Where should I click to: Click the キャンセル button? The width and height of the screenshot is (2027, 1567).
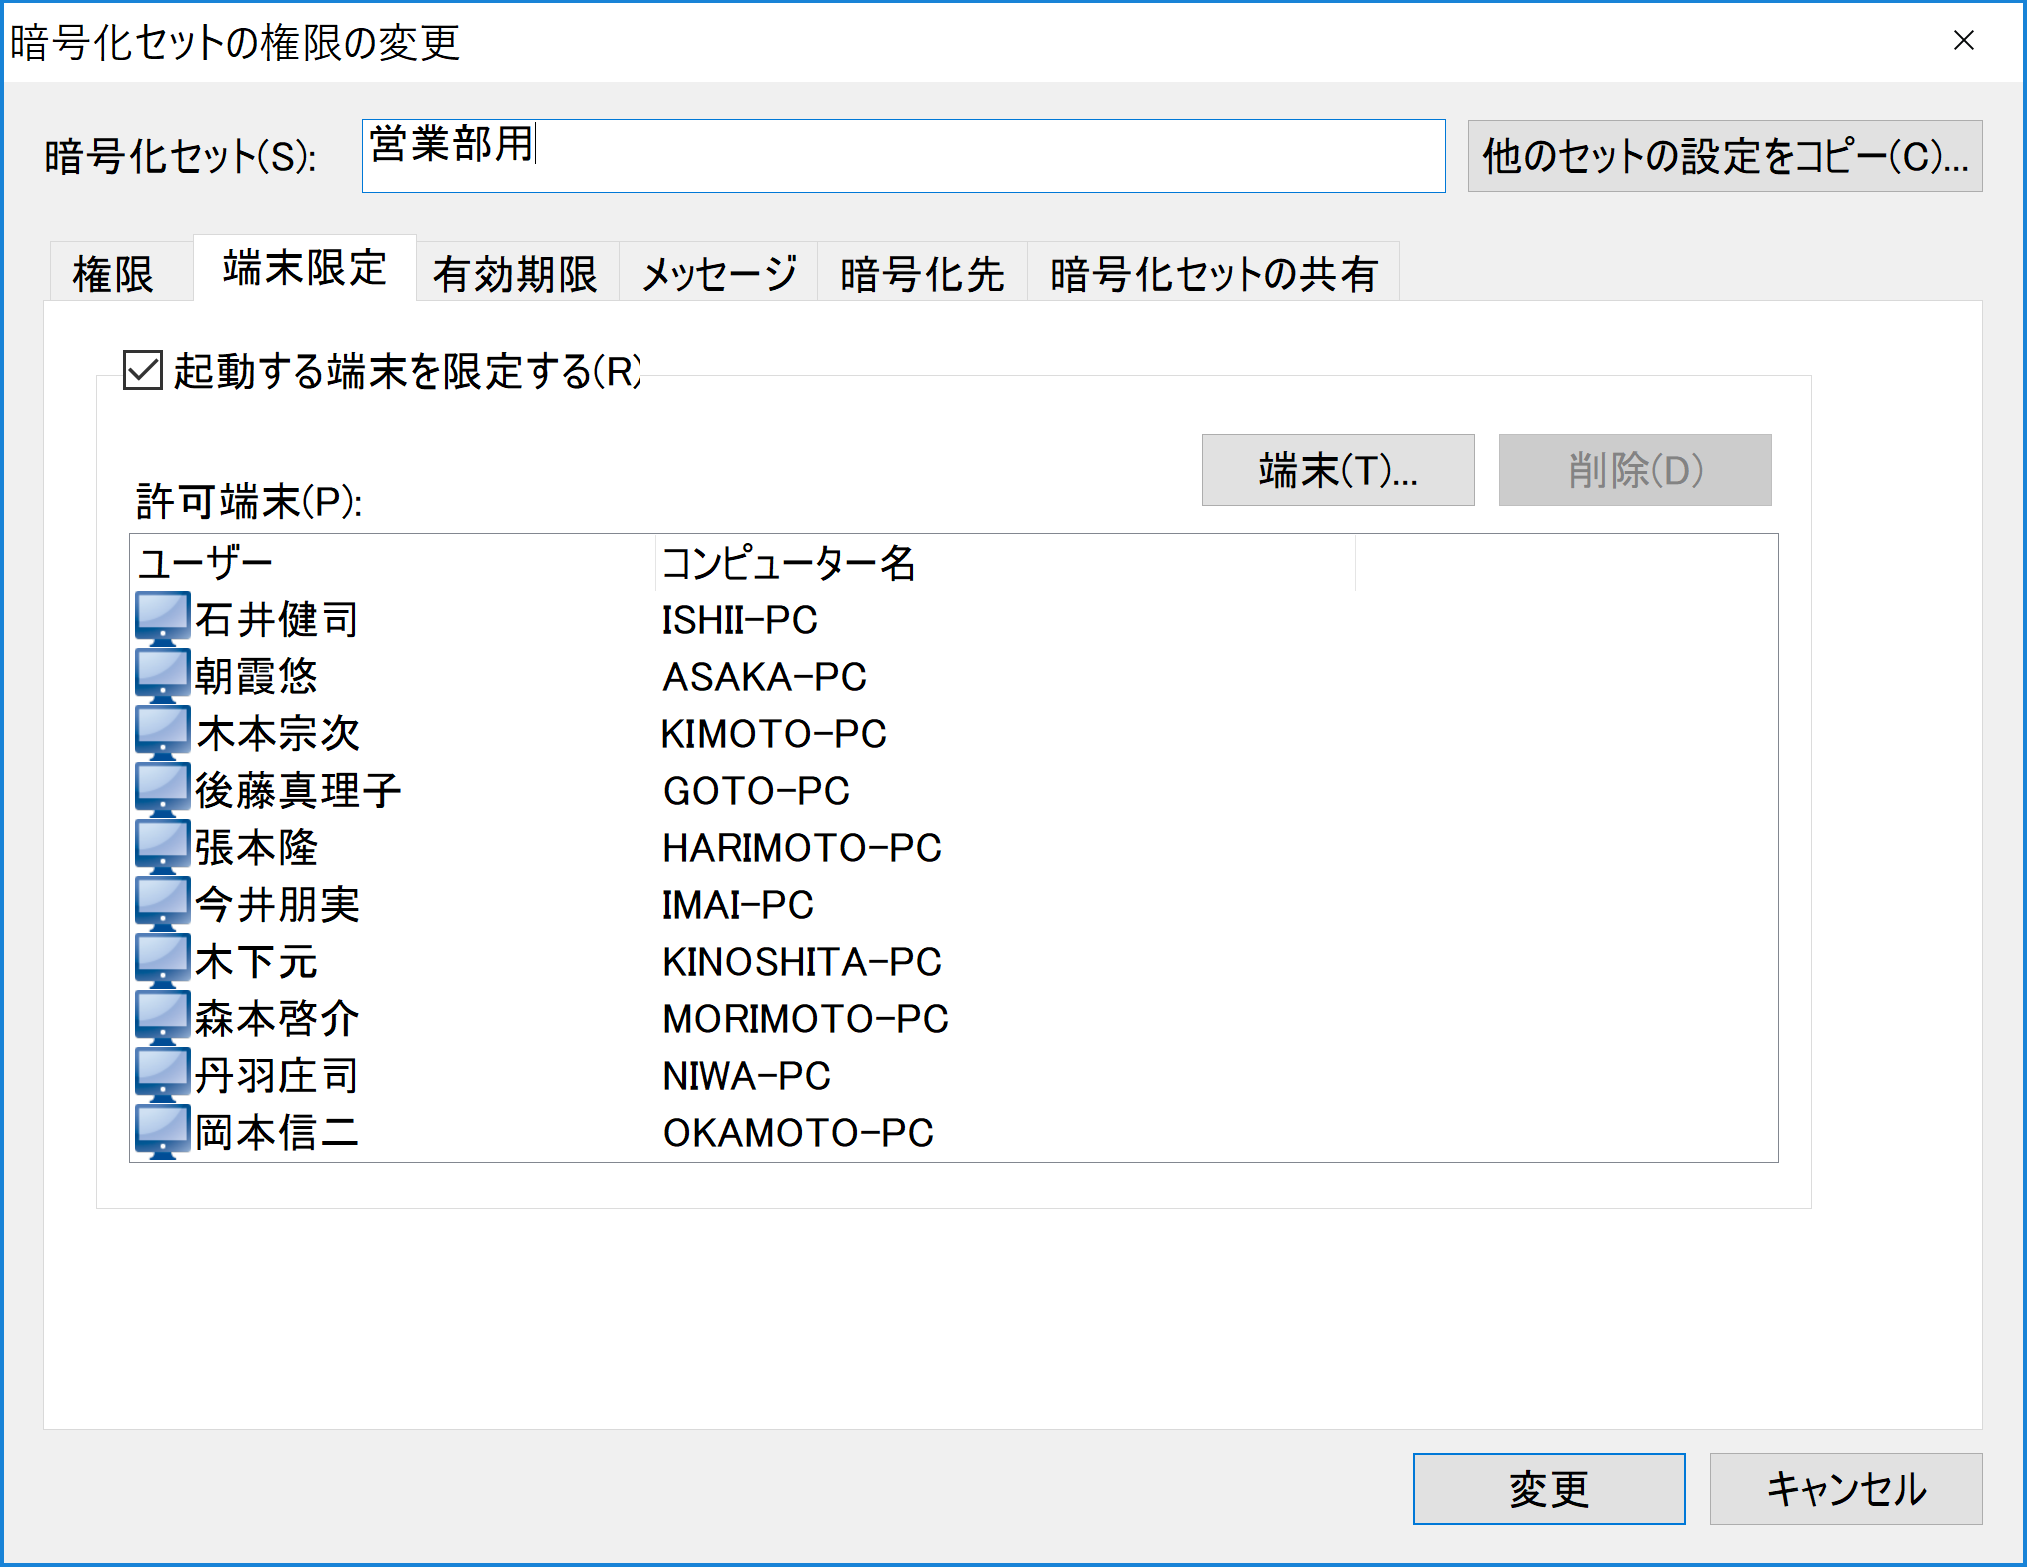1845,1488
